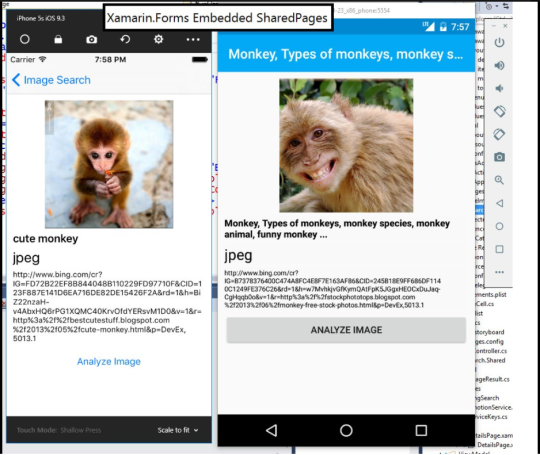This screenshot has height=455, width=540.
Task: Click the iOS simulator home button icon
Action: click(x=25, y=39)
